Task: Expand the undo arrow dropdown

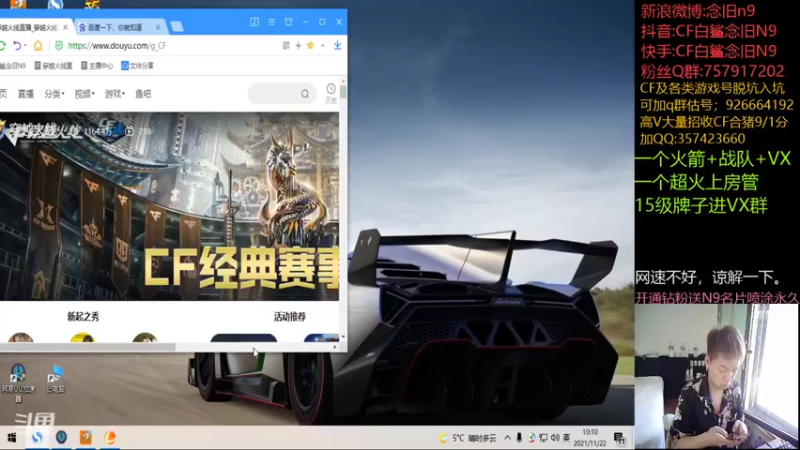Action: (x=25, y=45)
